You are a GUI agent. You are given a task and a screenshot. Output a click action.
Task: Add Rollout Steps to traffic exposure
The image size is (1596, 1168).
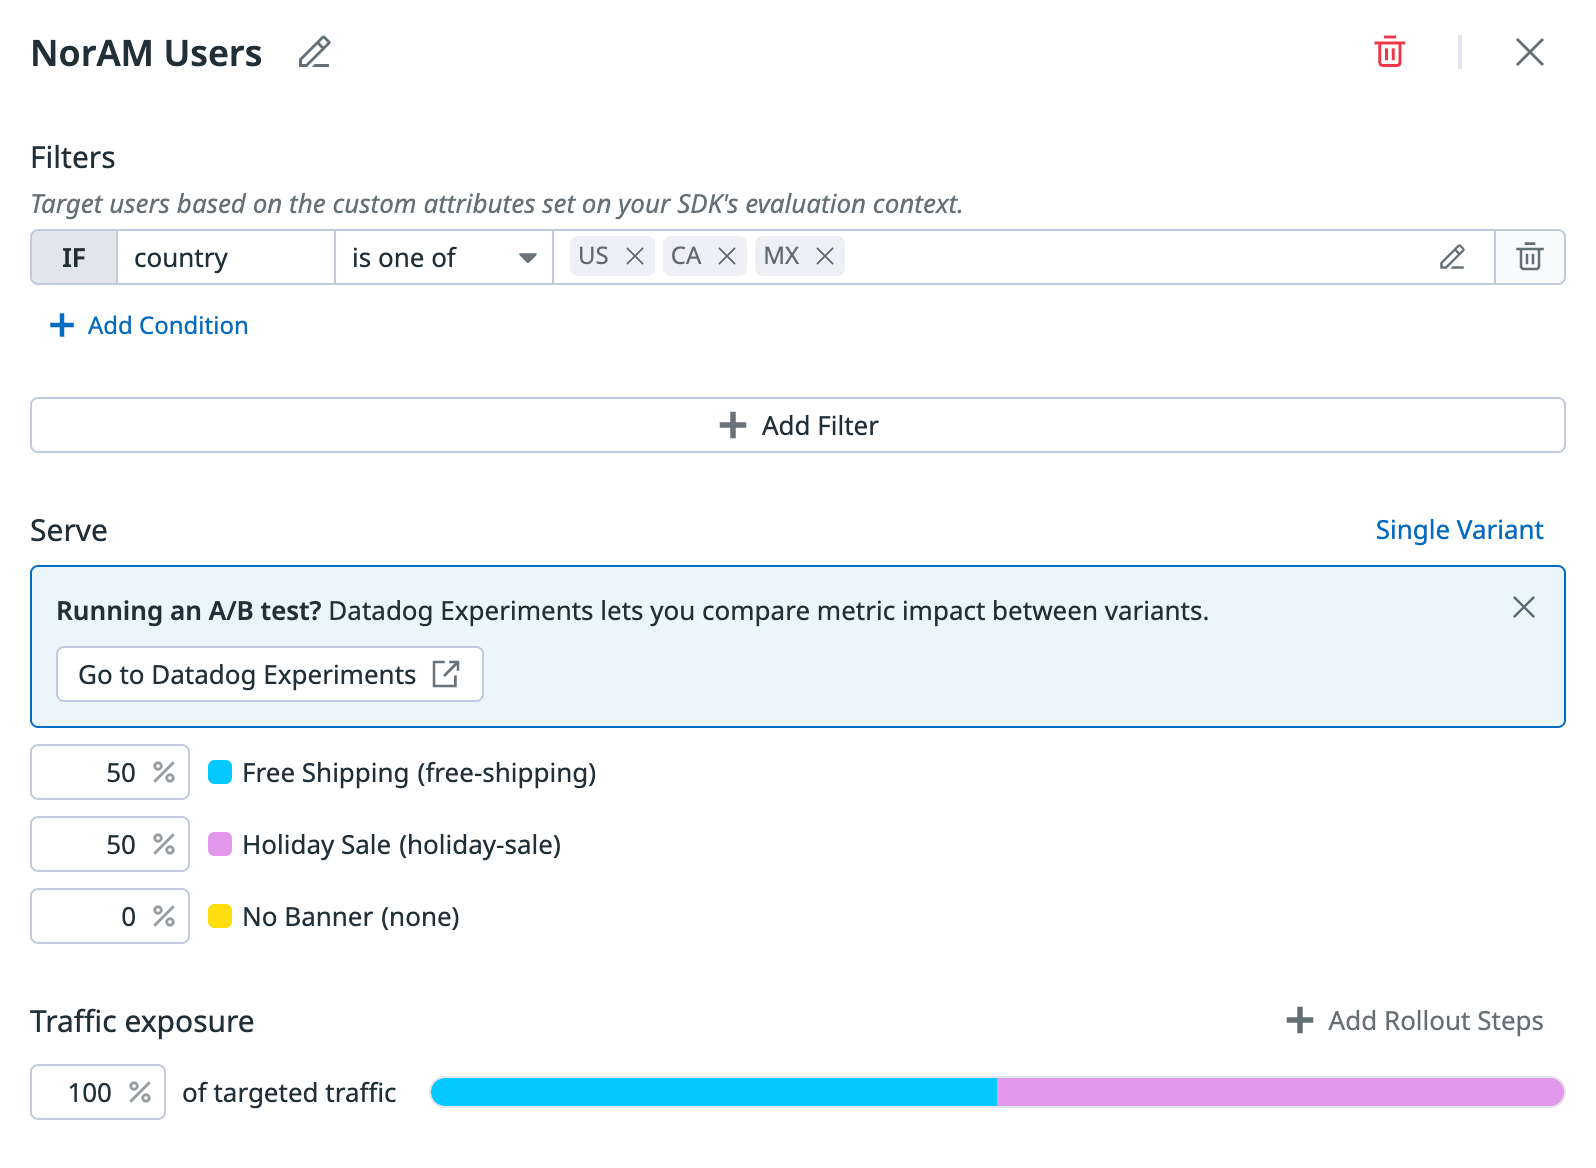[1415, 1021]
